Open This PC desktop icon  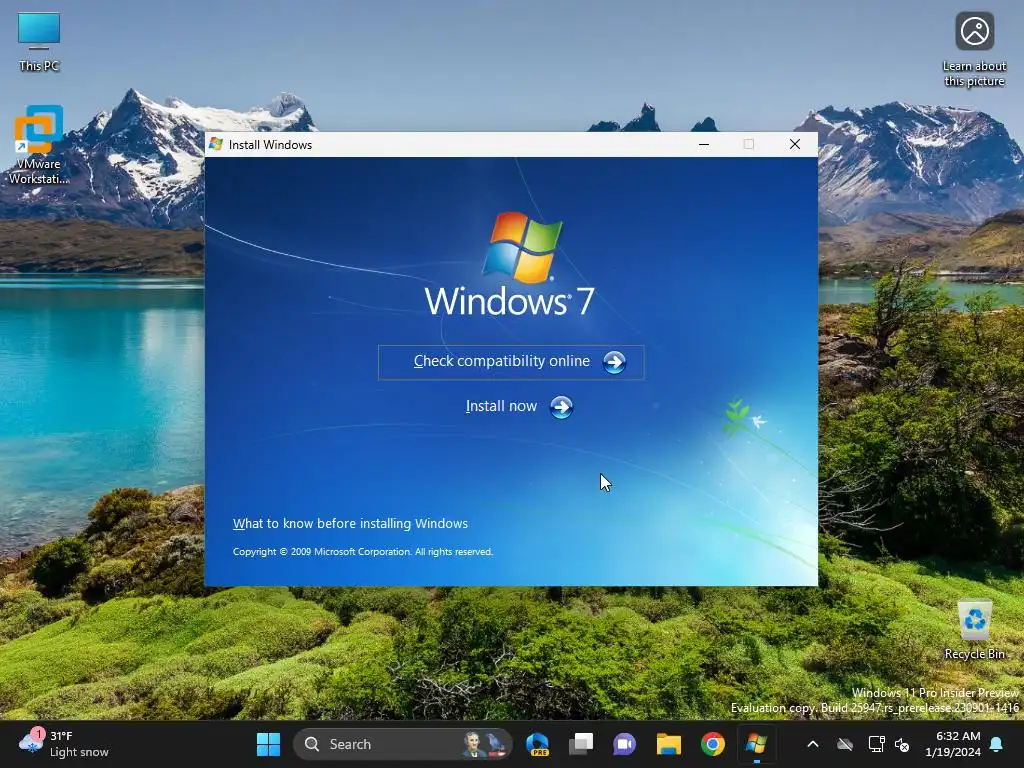[x=39, y=42]
